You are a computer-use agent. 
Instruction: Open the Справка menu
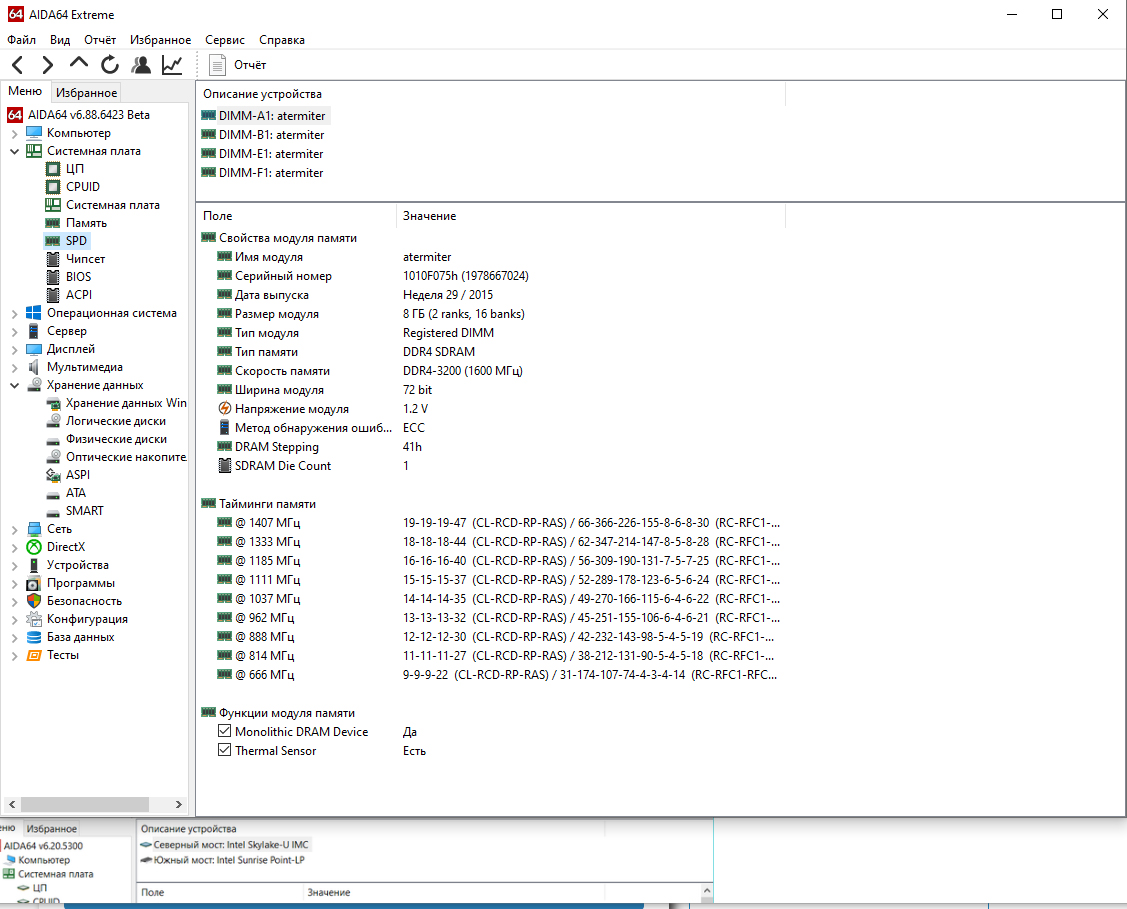point(282,40)
